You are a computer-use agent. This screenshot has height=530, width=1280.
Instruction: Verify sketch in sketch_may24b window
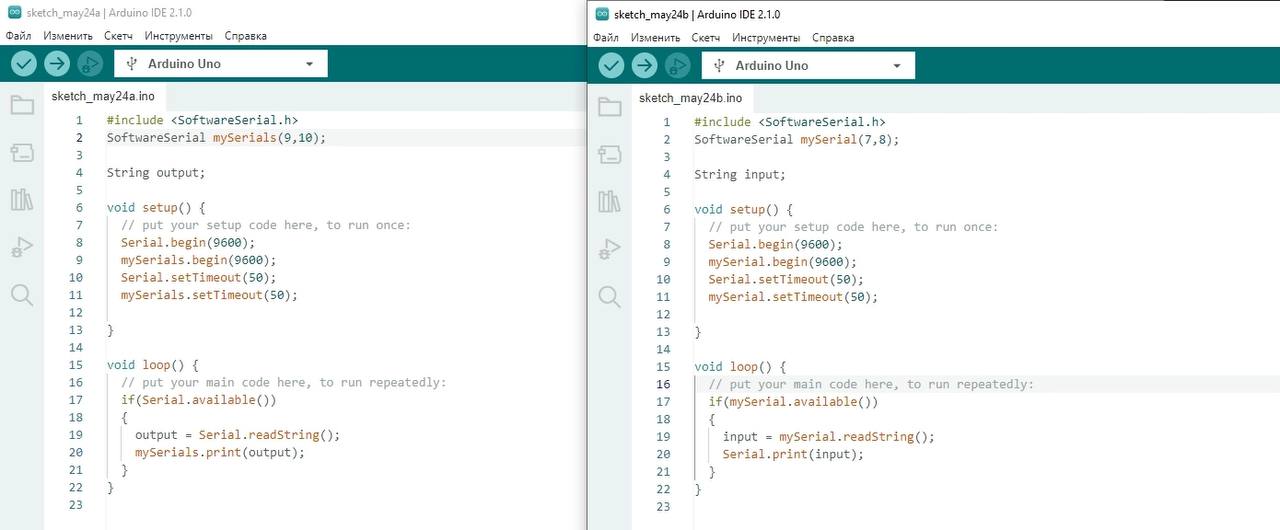pos(611,66)
